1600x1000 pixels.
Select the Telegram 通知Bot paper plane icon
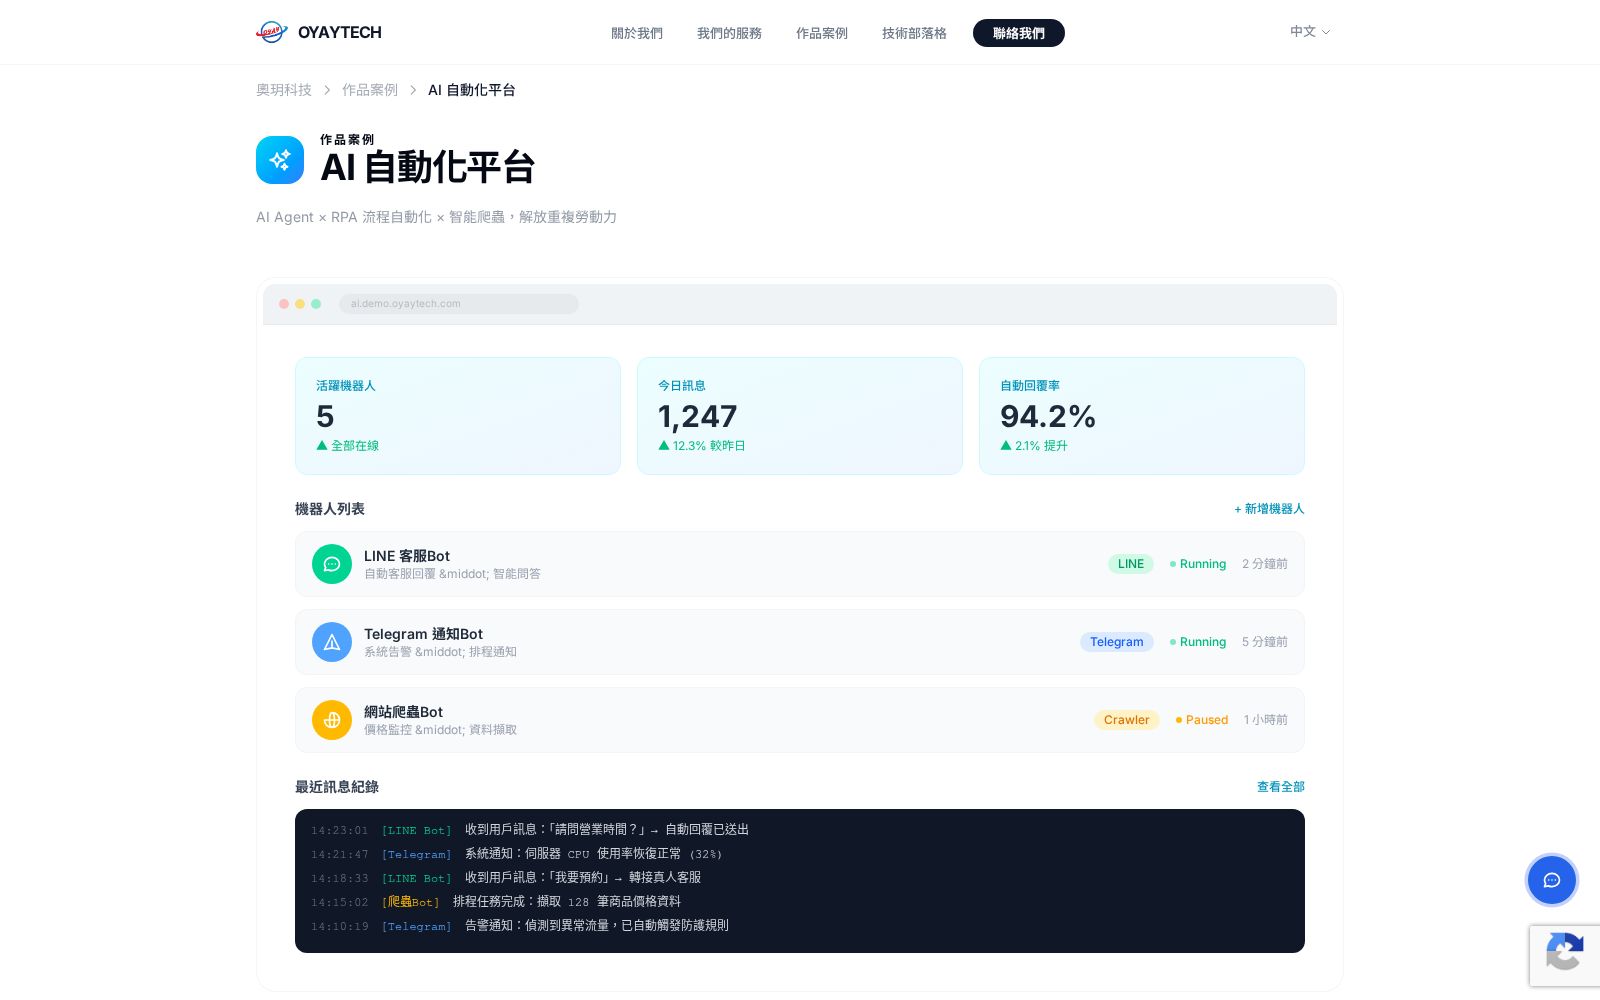(x=332, y=642)
